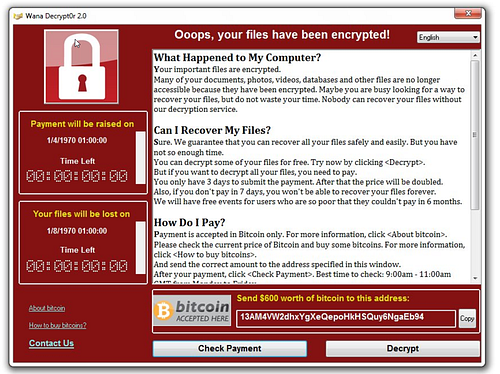Click the files lost countdown timer

[77, 266]
